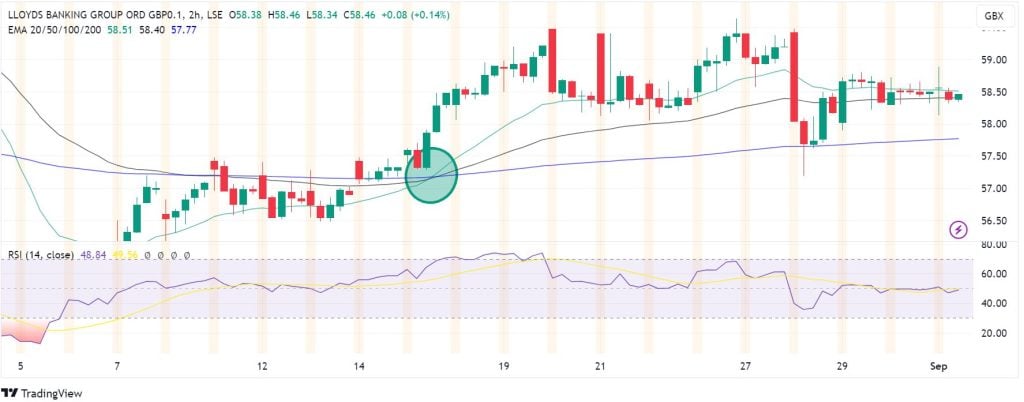Select the high value H58.46
The width and height of the screenshot is (1024, 402).
click(286, 15)
